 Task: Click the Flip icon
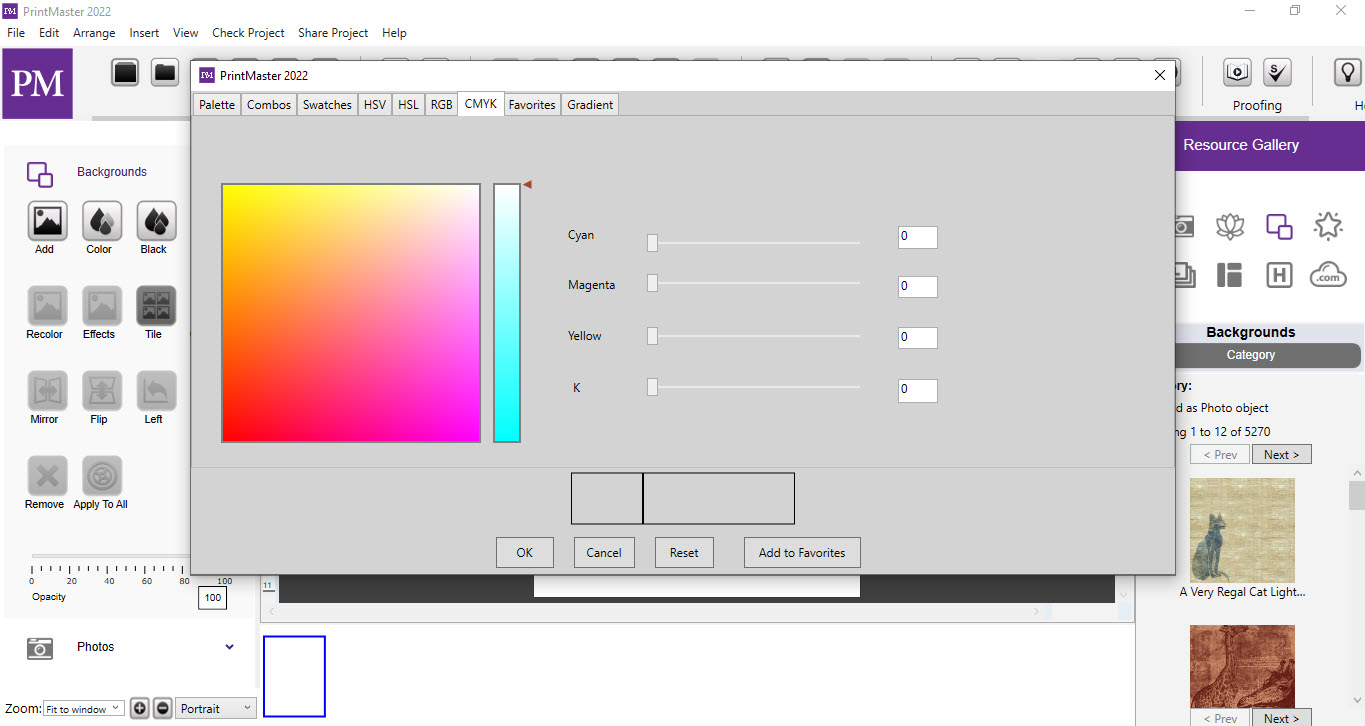pos(102,391)
